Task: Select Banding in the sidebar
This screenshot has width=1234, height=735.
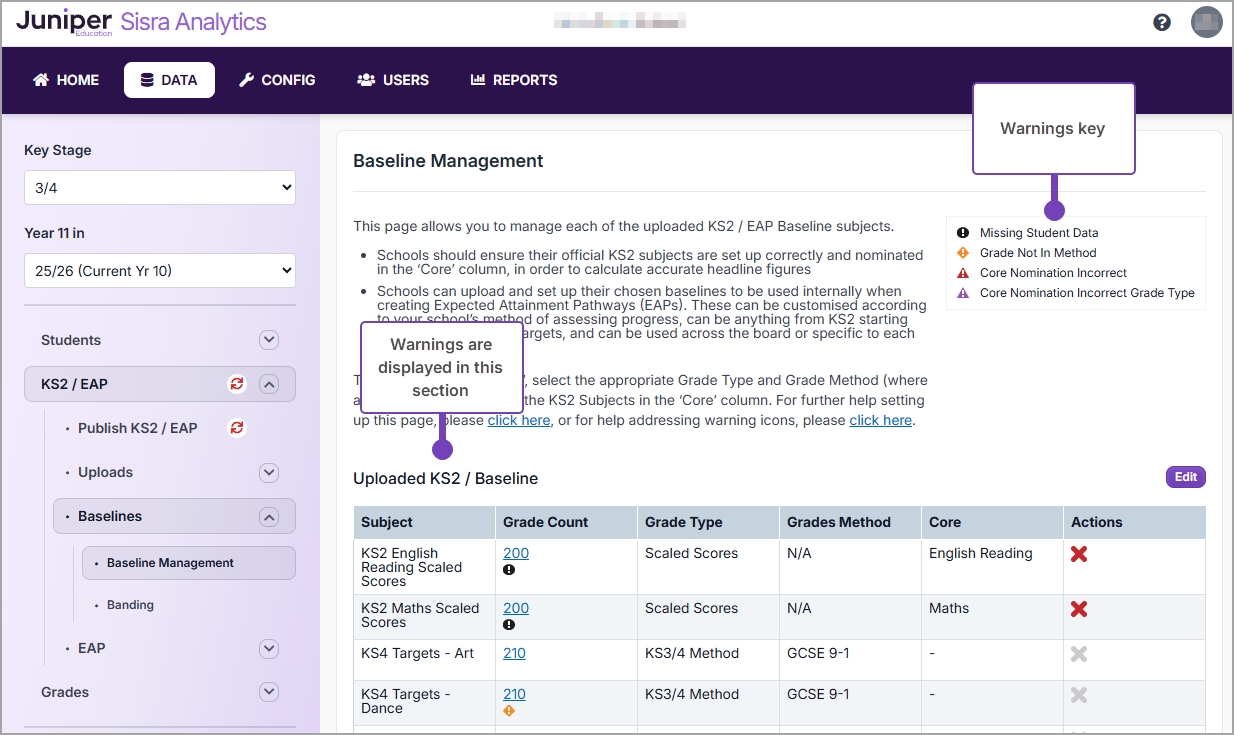Action: point(130,605)
